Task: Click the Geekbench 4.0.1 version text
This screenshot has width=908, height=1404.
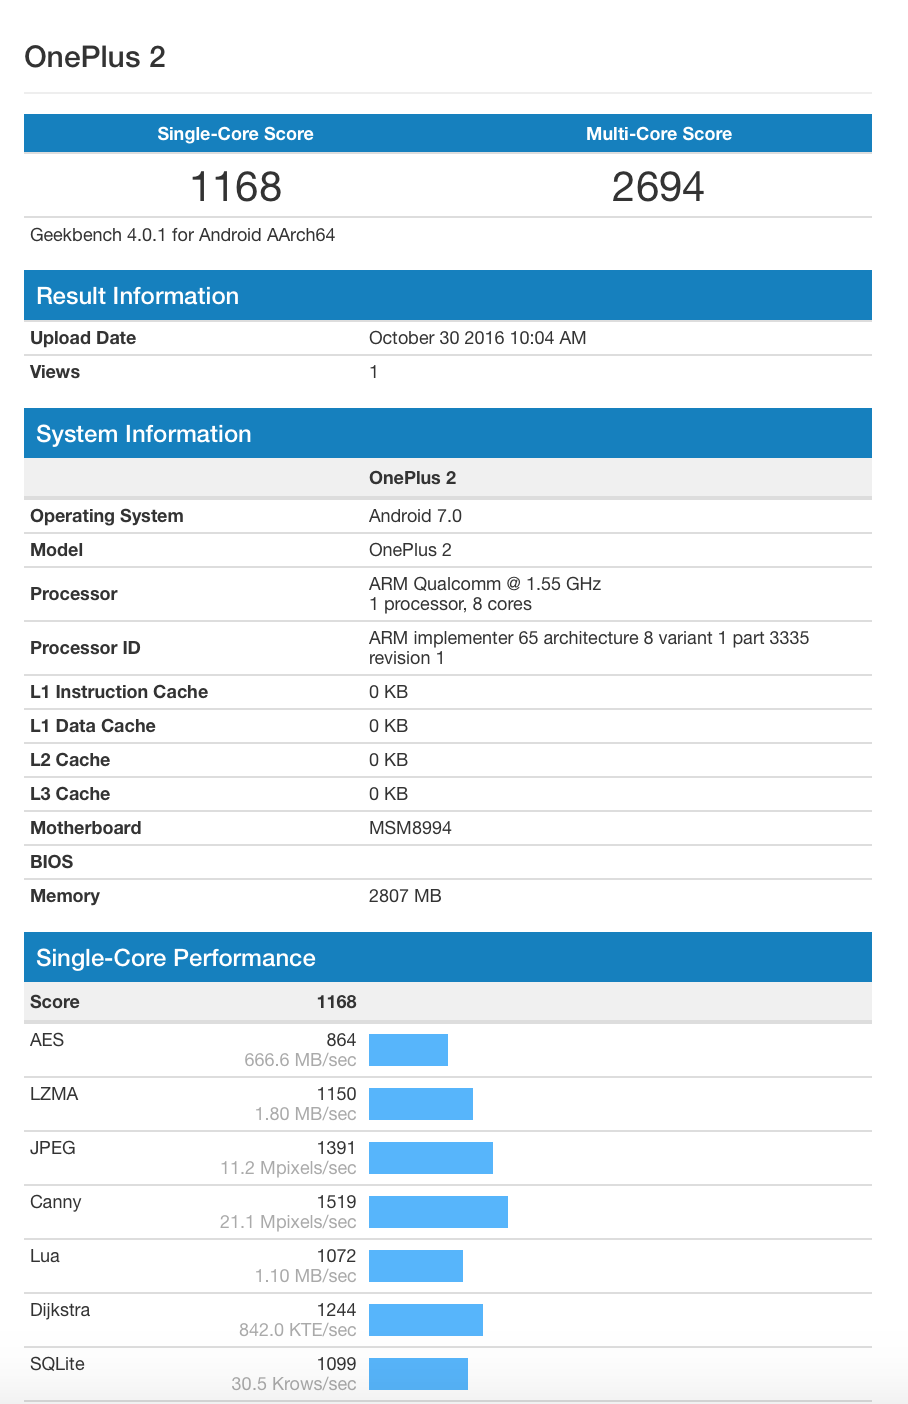Action: point(183,235)
